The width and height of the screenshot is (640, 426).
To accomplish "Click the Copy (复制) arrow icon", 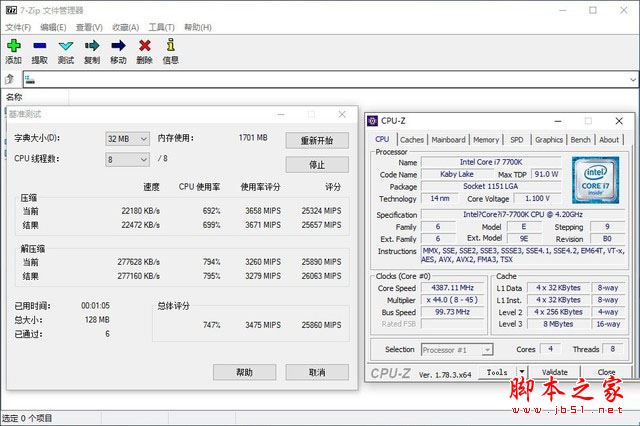I will [x=92, y=45].
